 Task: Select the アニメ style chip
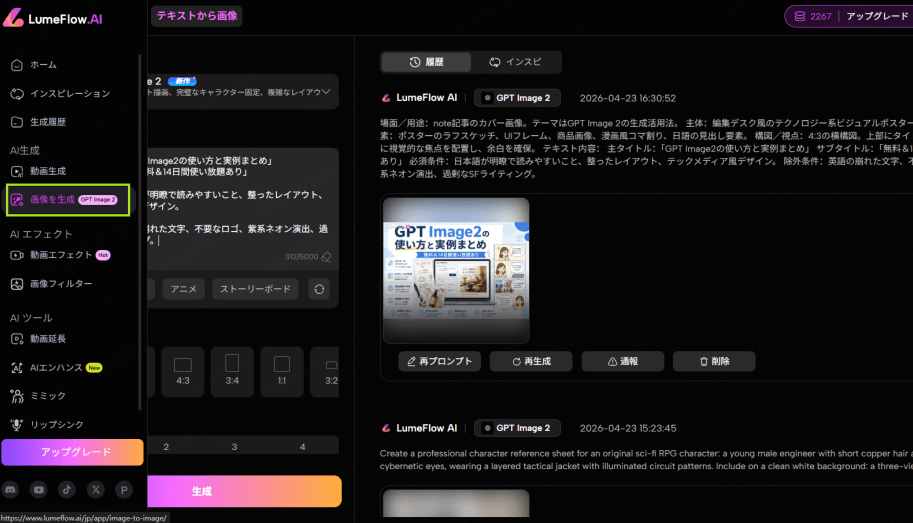183,289
